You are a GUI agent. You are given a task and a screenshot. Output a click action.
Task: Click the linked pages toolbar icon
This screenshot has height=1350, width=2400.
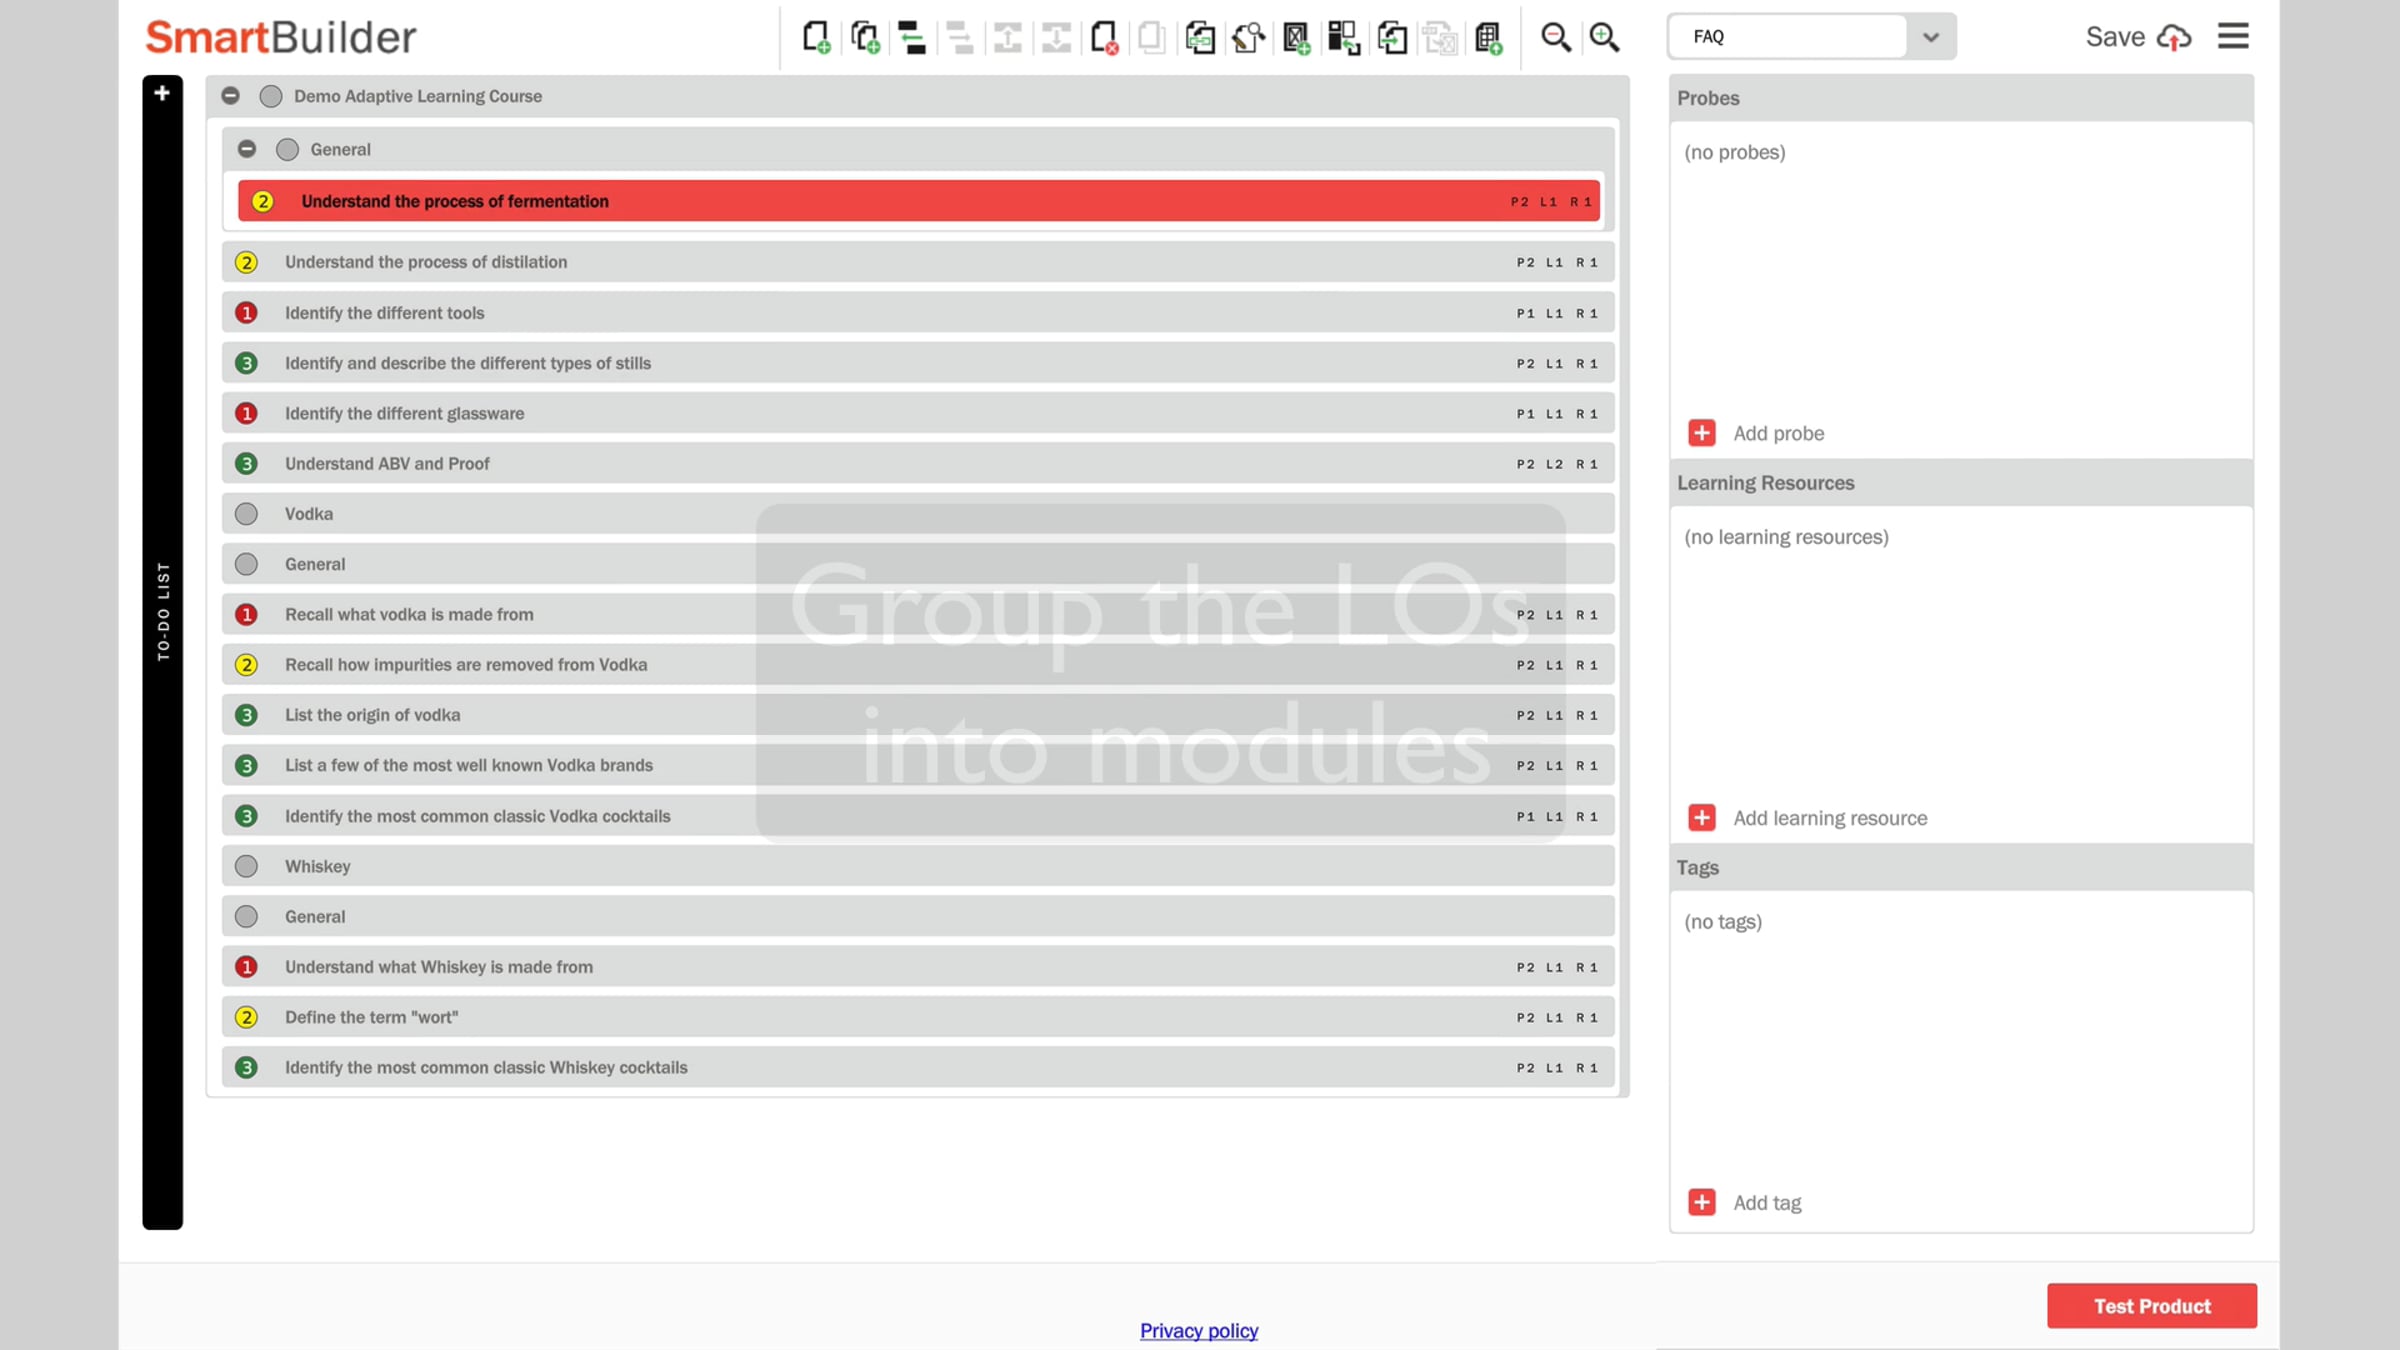(1200, 37)
